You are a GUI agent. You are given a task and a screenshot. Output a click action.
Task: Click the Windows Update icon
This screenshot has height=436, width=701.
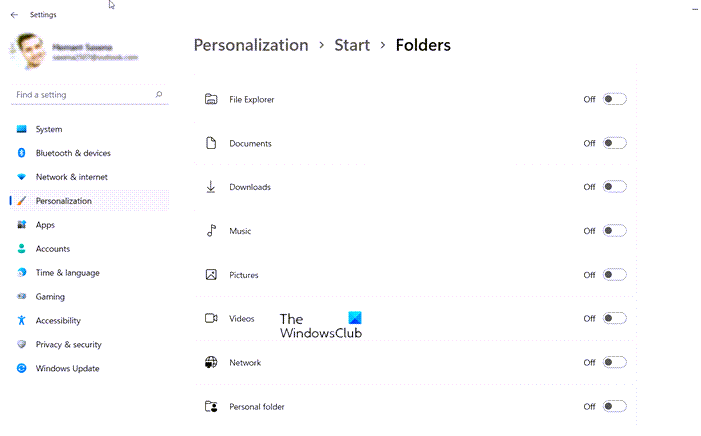point(21,369)
